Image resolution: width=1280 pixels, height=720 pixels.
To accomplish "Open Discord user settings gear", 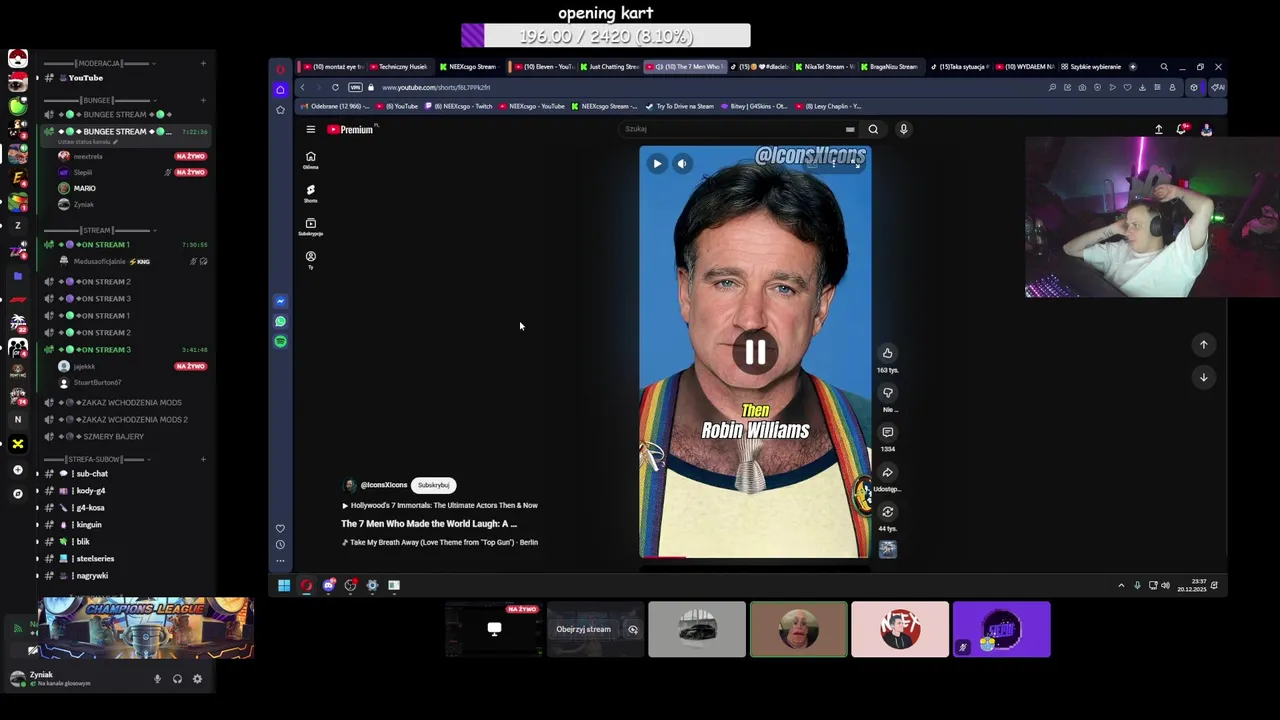I will pos(197,679).
